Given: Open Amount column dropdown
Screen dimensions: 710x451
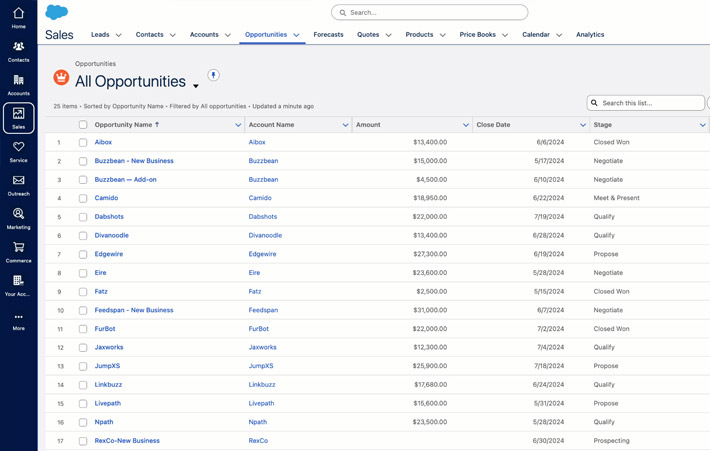Looking at the screenshot, I should (x=465, y=125).
